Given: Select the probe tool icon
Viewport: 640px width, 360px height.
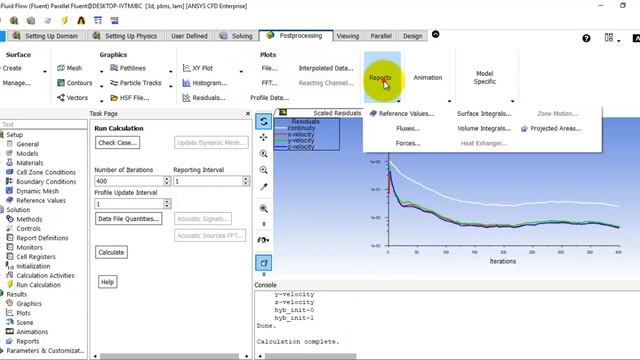Looking at the screenshot, I should [264, 187].
